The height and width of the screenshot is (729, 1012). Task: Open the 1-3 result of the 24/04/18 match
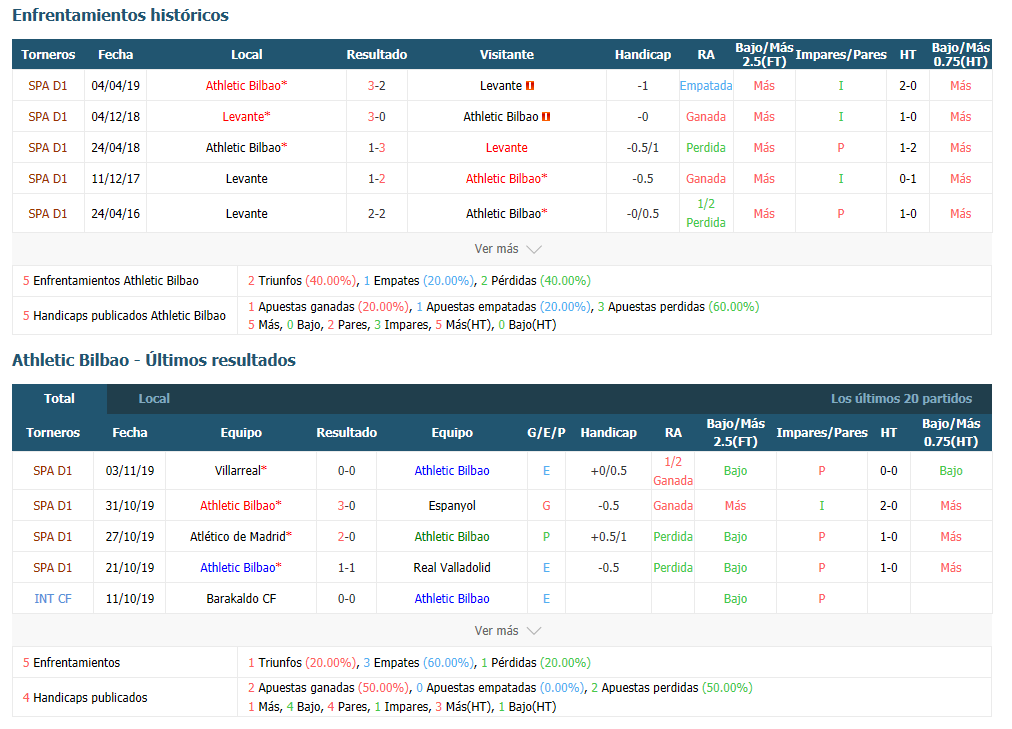pos(377,148)
